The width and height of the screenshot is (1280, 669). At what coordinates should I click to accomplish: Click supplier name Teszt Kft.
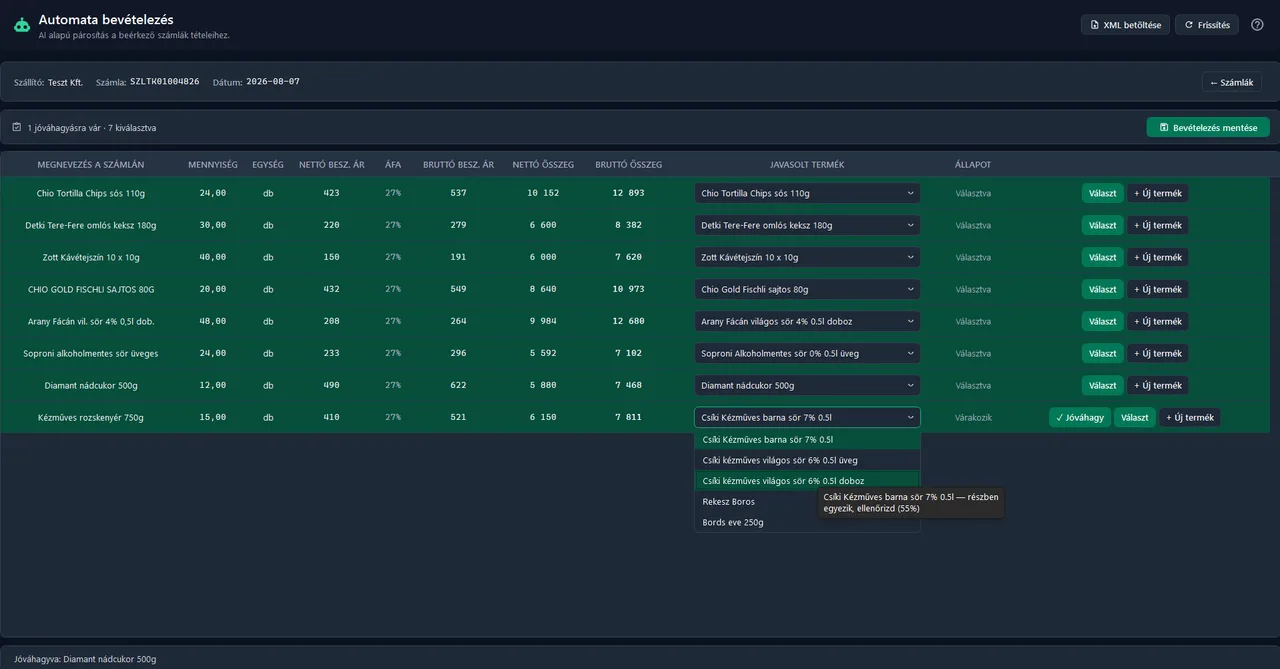tap(65, 82)
